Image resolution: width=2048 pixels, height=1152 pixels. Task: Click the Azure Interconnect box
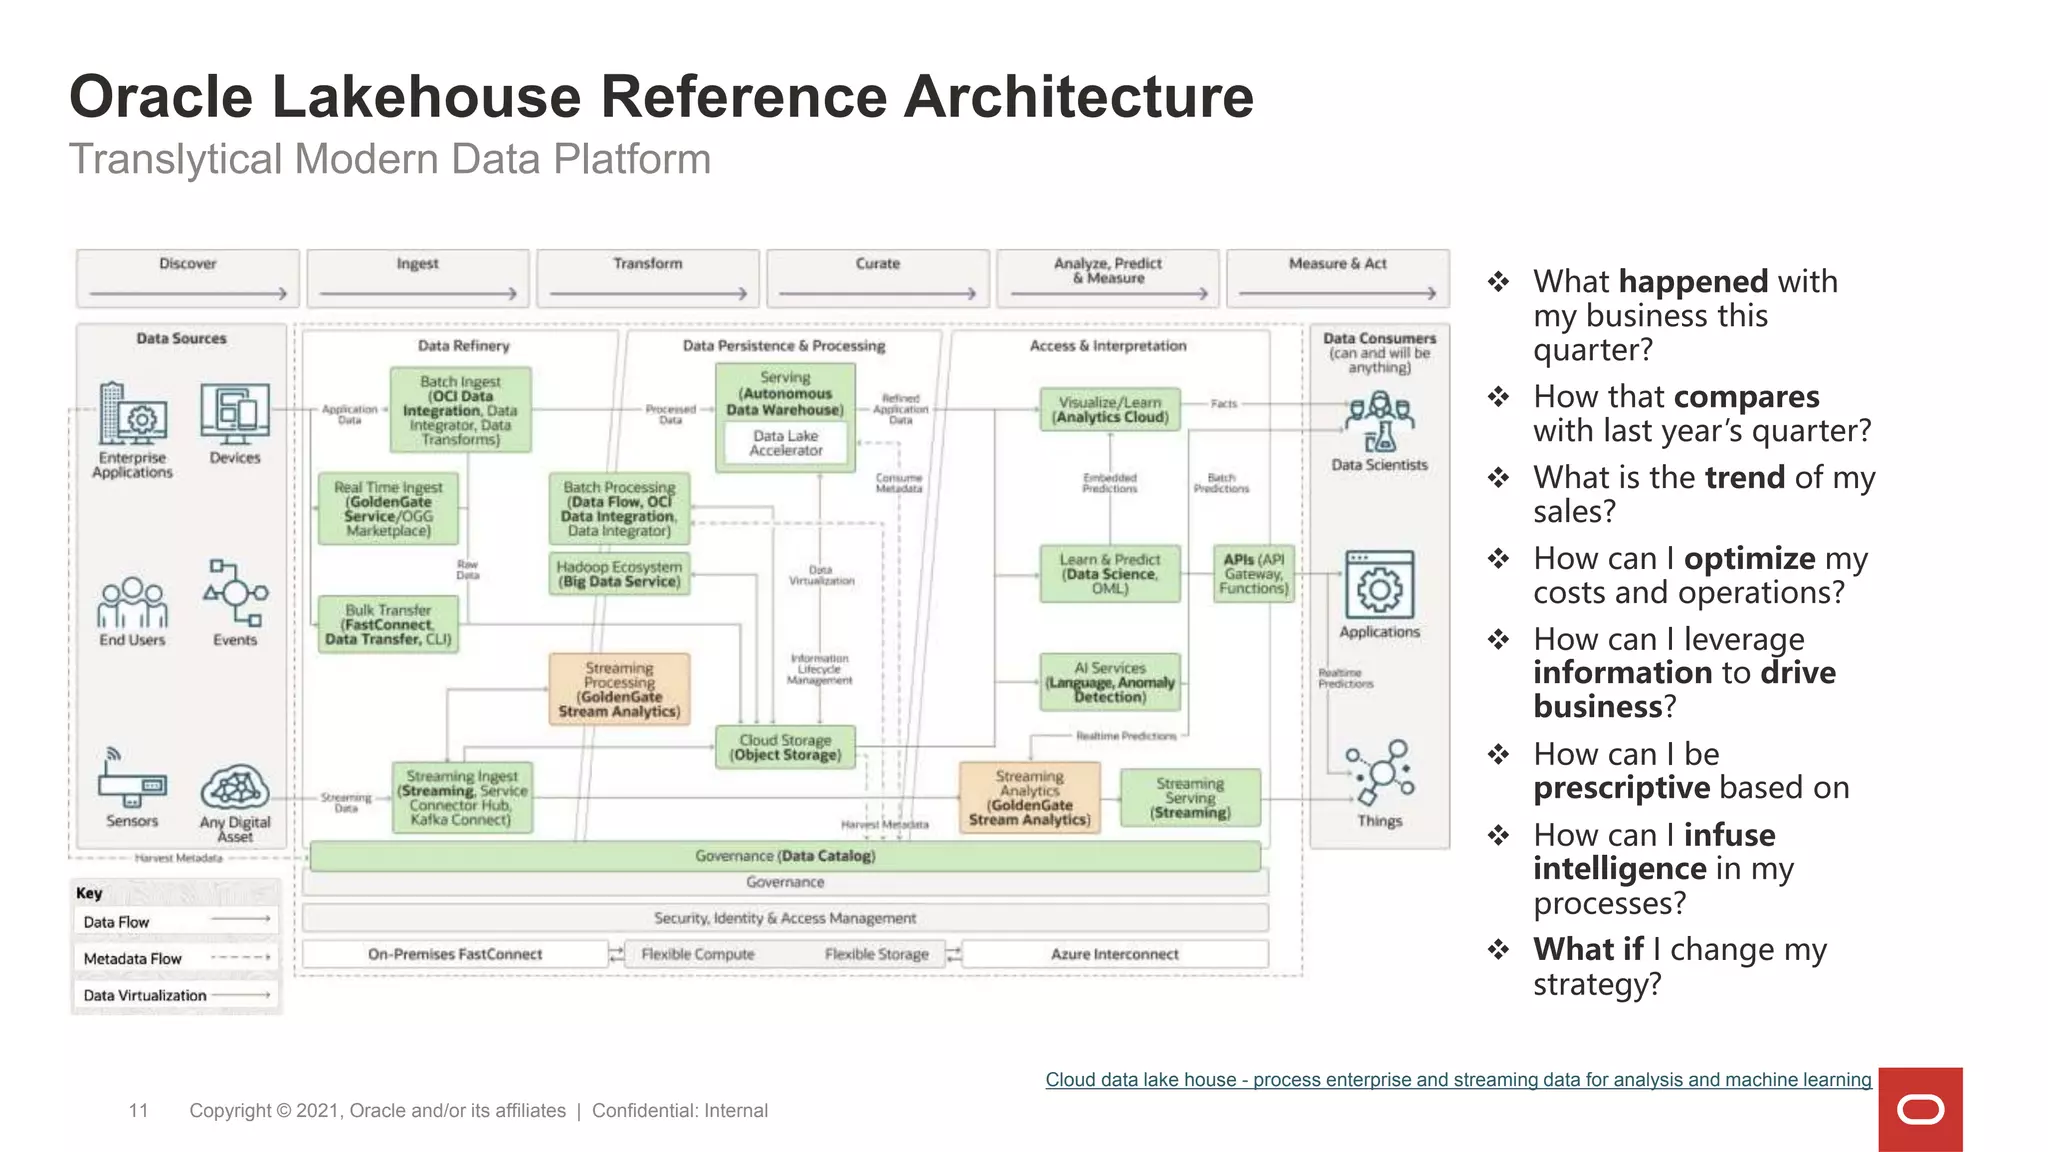[1114, 954]
